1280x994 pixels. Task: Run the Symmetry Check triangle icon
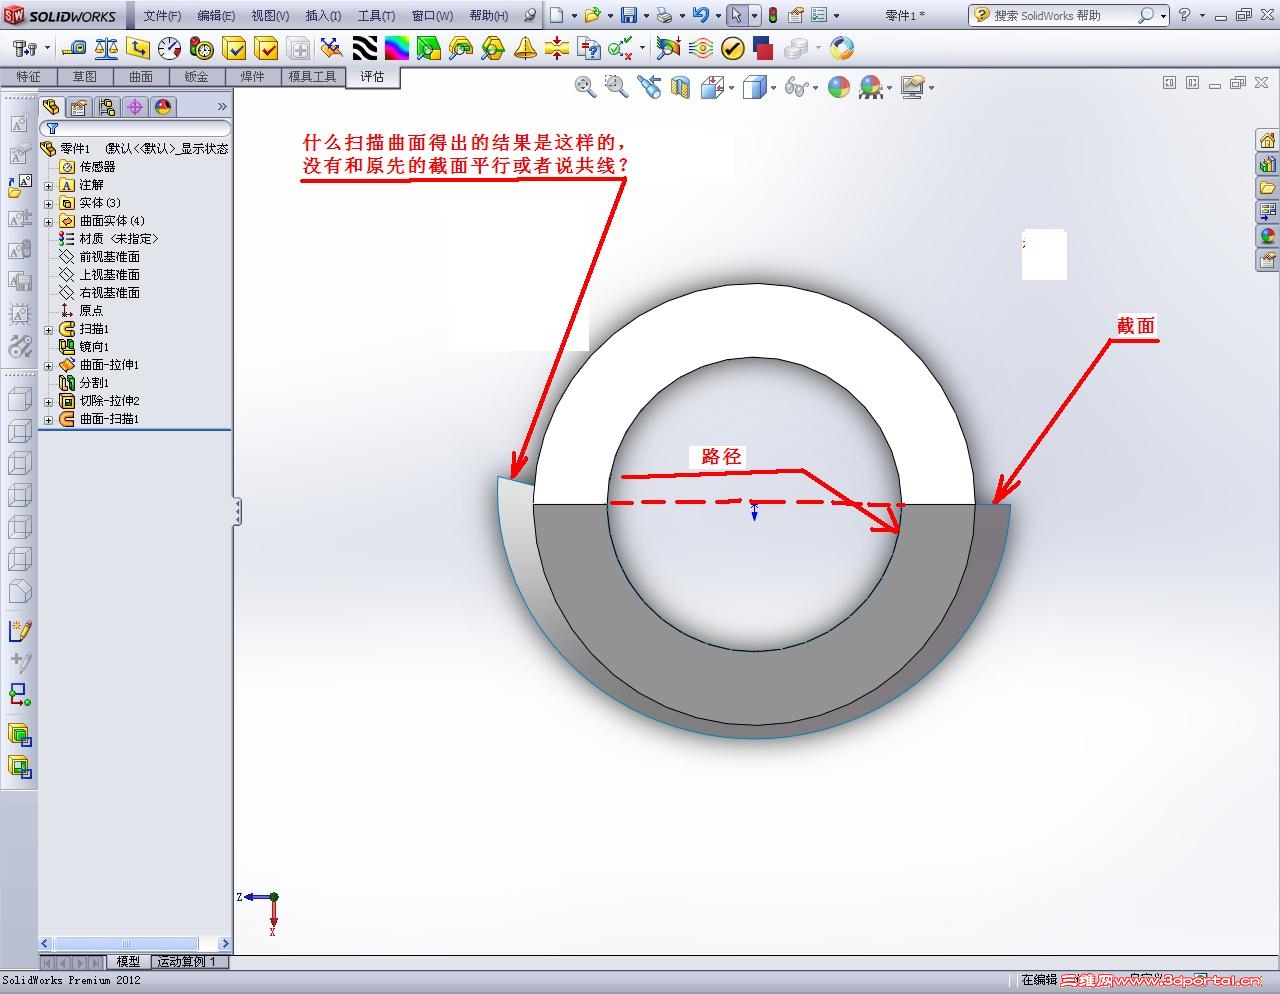525,48
